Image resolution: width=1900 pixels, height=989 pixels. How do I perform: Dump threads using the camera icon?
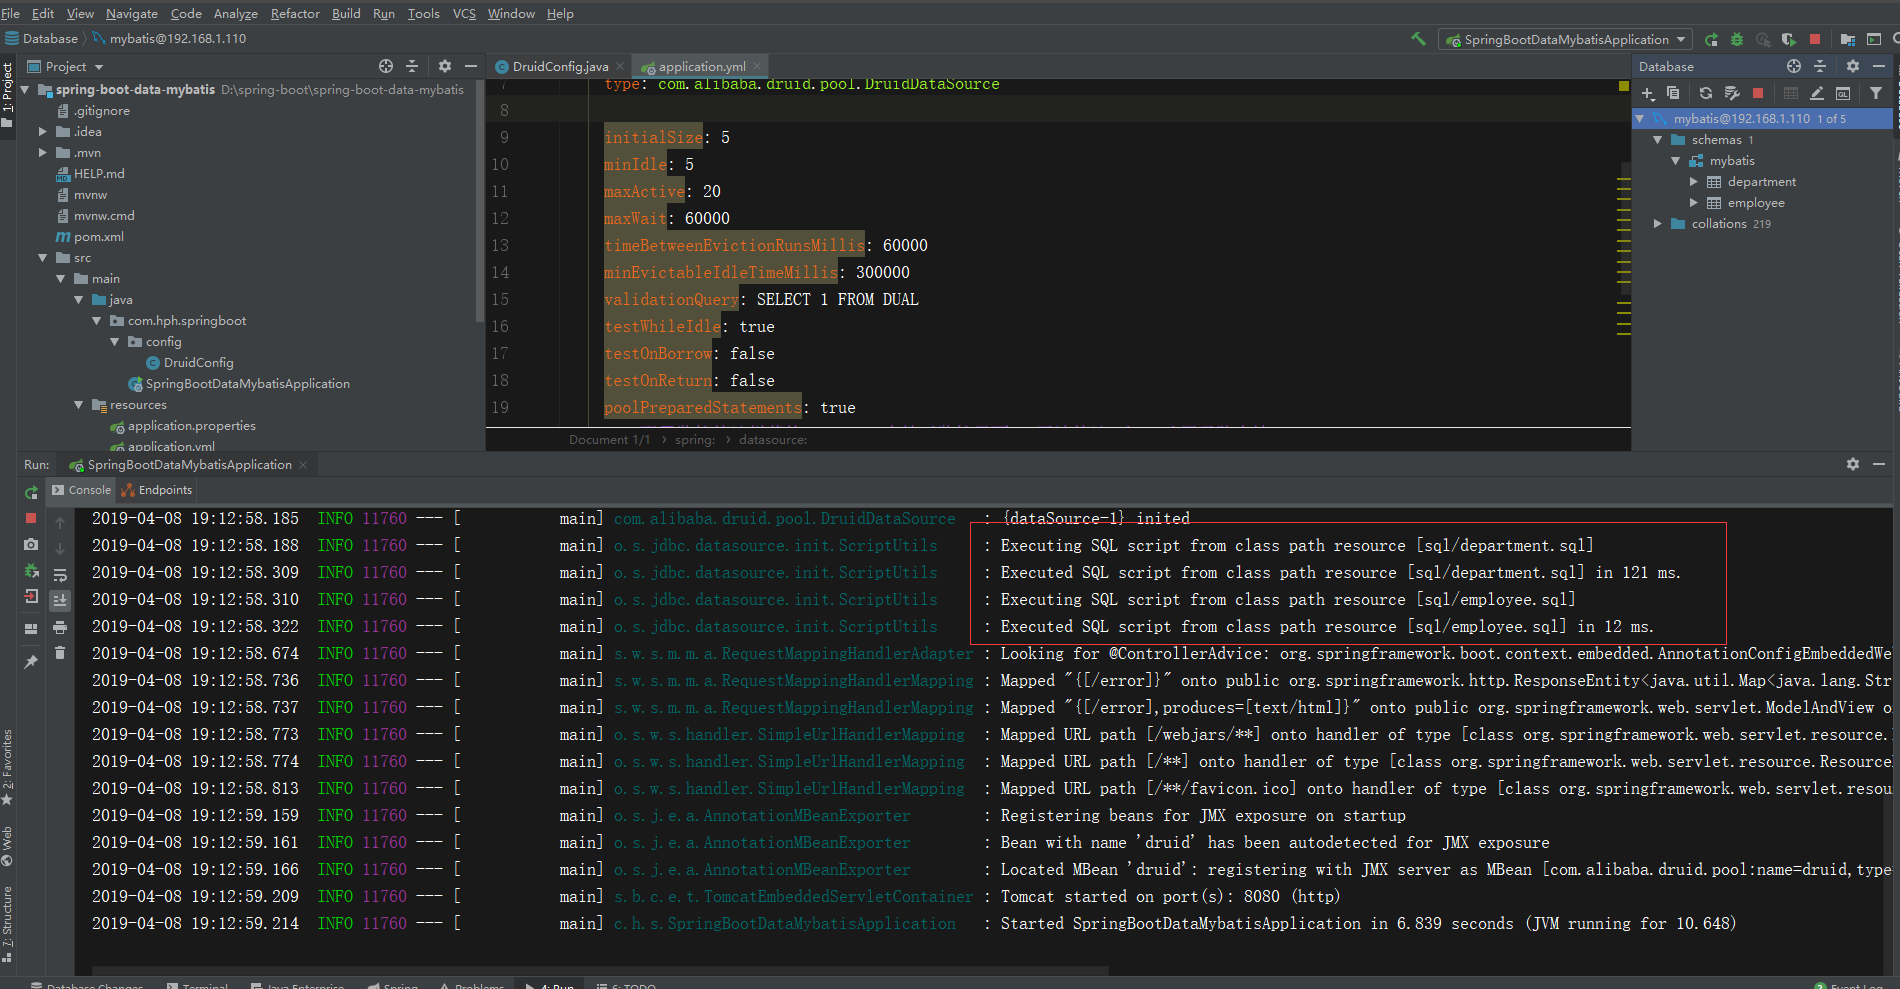pyautogui.click(x=31, y=544)
